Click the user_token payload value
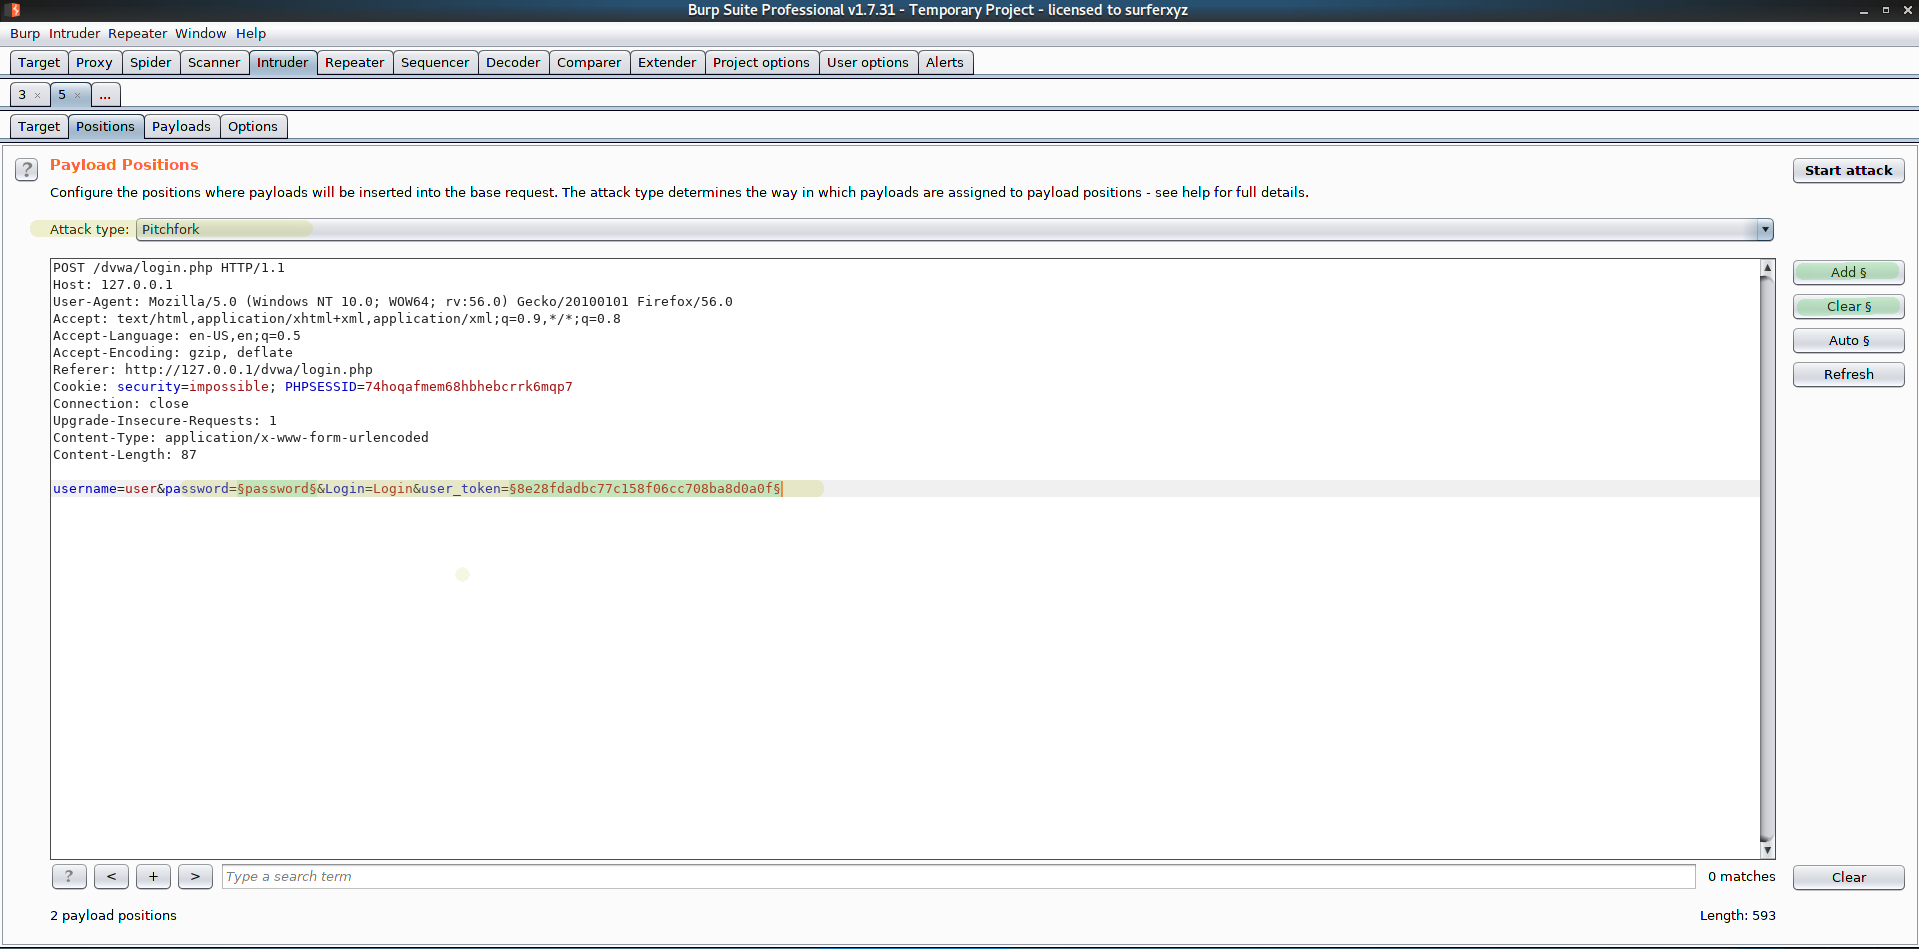Image resolution: width=1919 pixels, height=949 pixels. pyautogui.click(x=645, y=489)
